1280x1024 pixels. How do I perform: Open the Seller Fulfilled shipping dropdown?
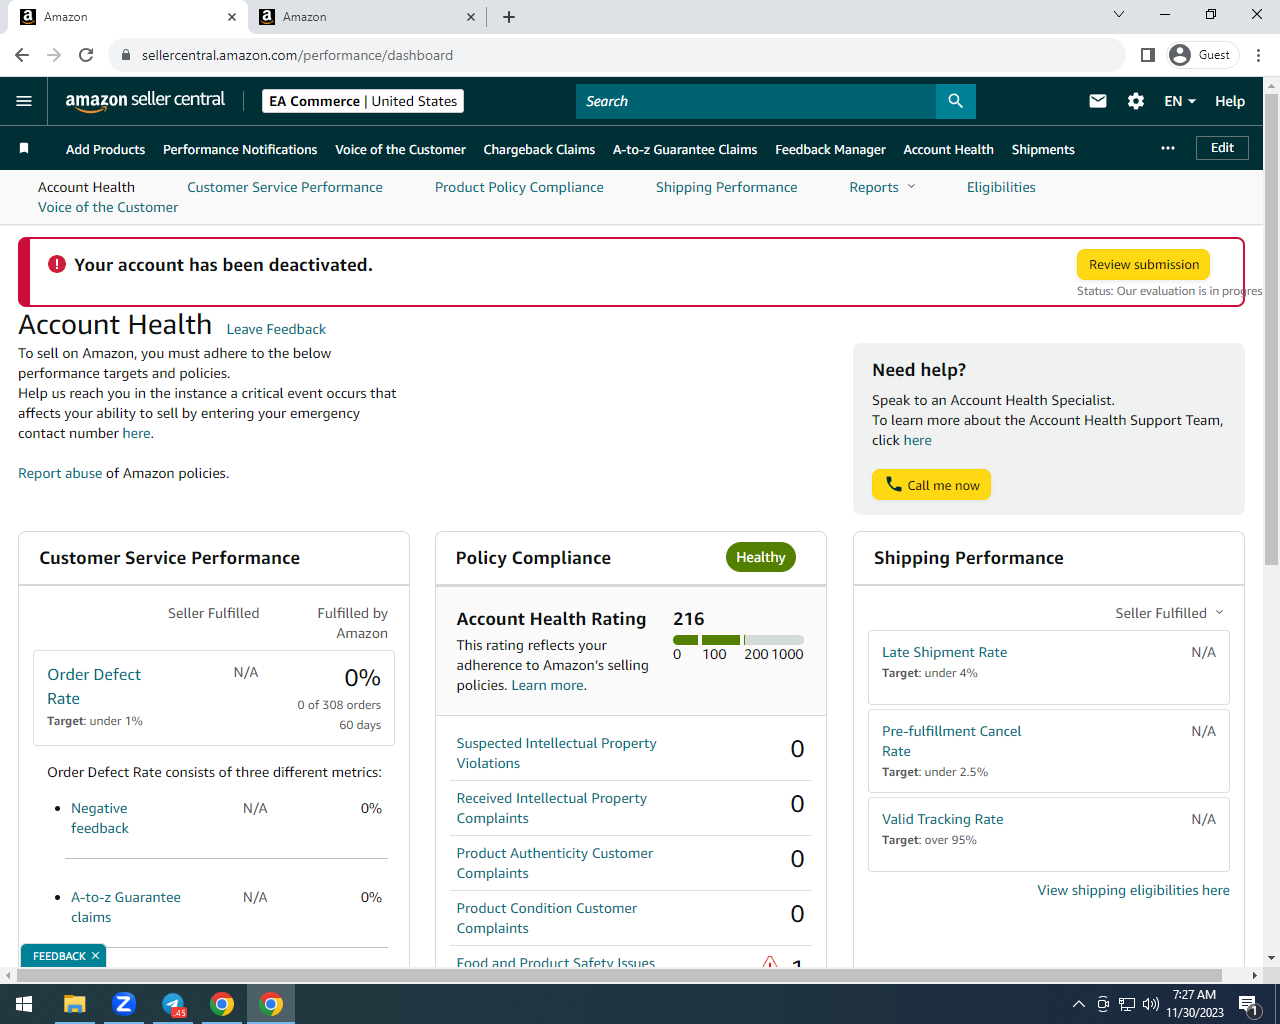pos(1169,613)
